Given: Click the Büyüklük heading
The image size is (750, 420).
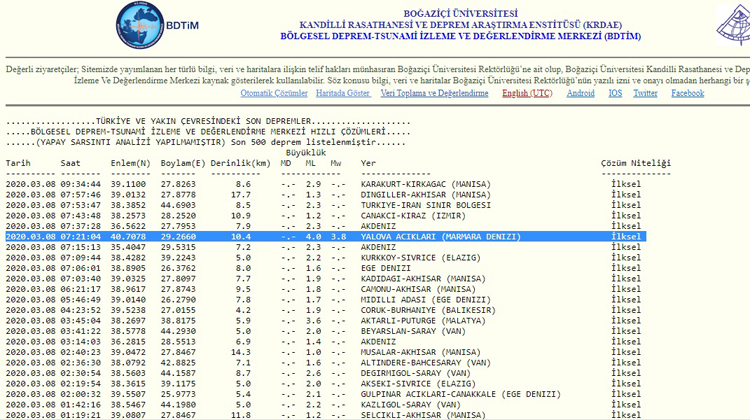Looking at the screenshot, I should [306, 153].
